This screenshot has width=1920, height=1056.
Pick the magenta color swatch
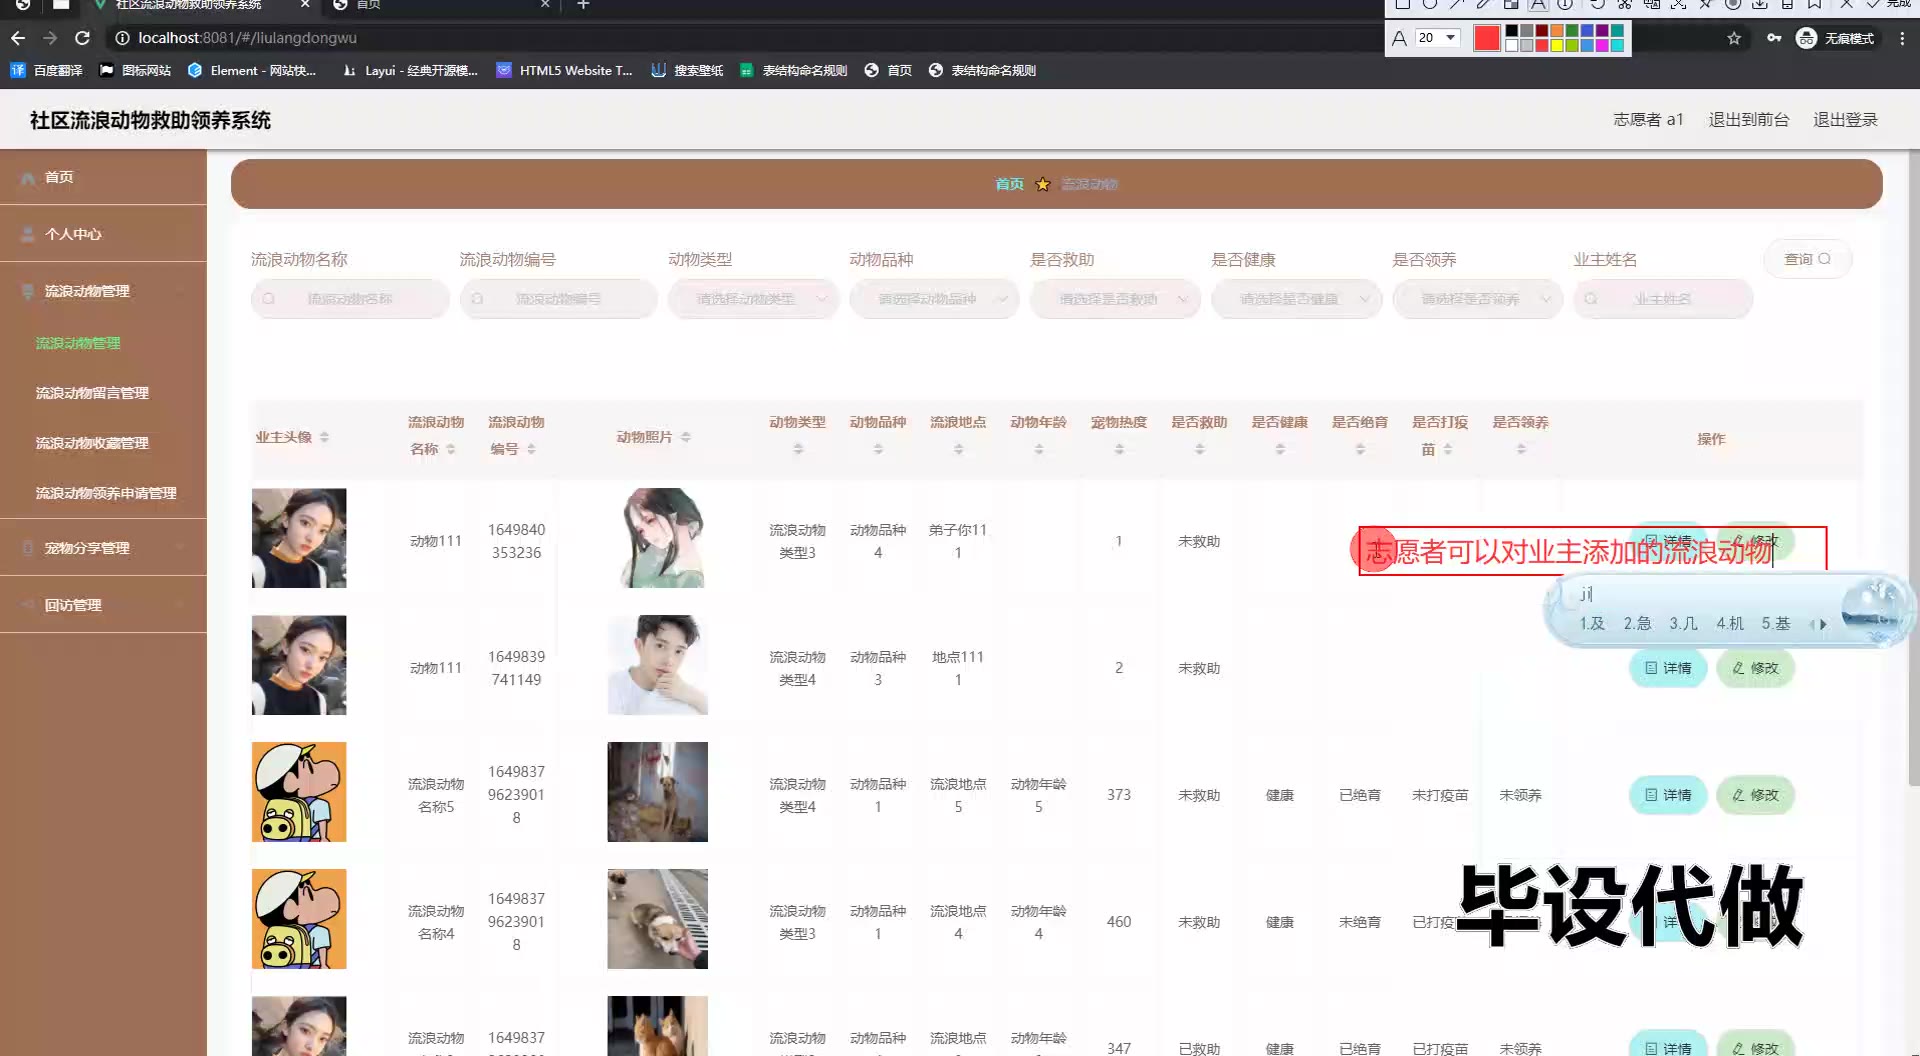pos(1602,45)
